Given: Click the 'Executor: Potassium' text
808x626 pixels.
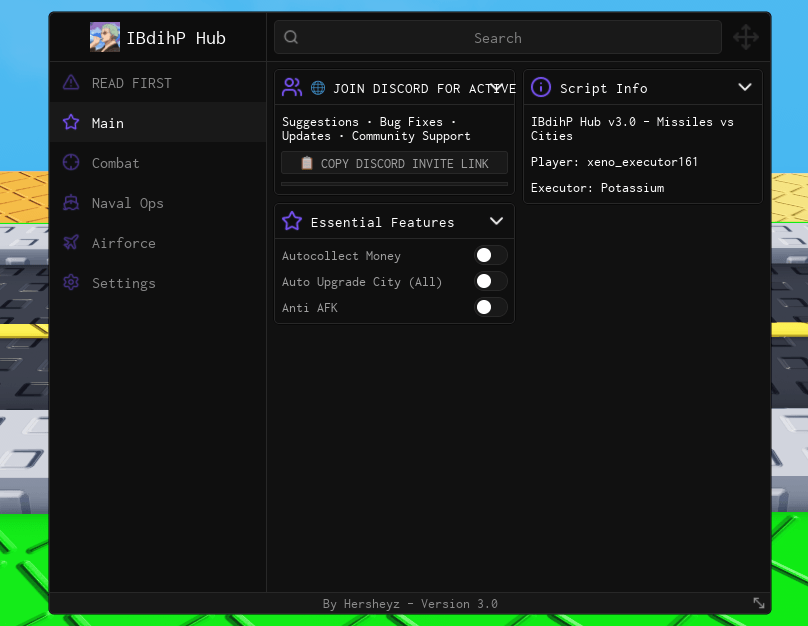Looking at the screenshot, I should [597, 188].
